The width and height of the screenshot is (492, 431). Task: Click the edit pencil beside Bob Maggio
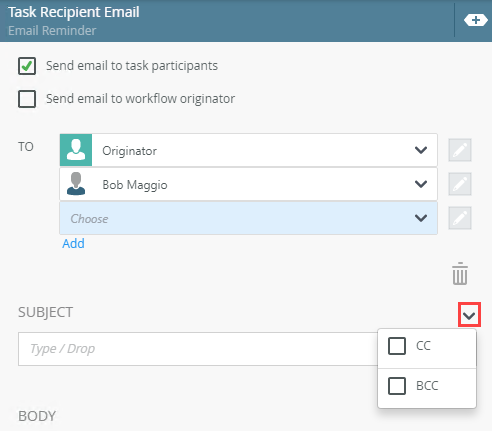coord(460,184)
